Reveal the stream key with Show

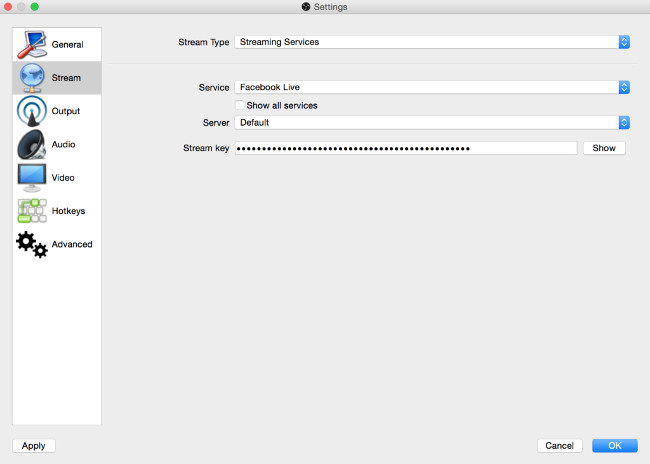604,148
